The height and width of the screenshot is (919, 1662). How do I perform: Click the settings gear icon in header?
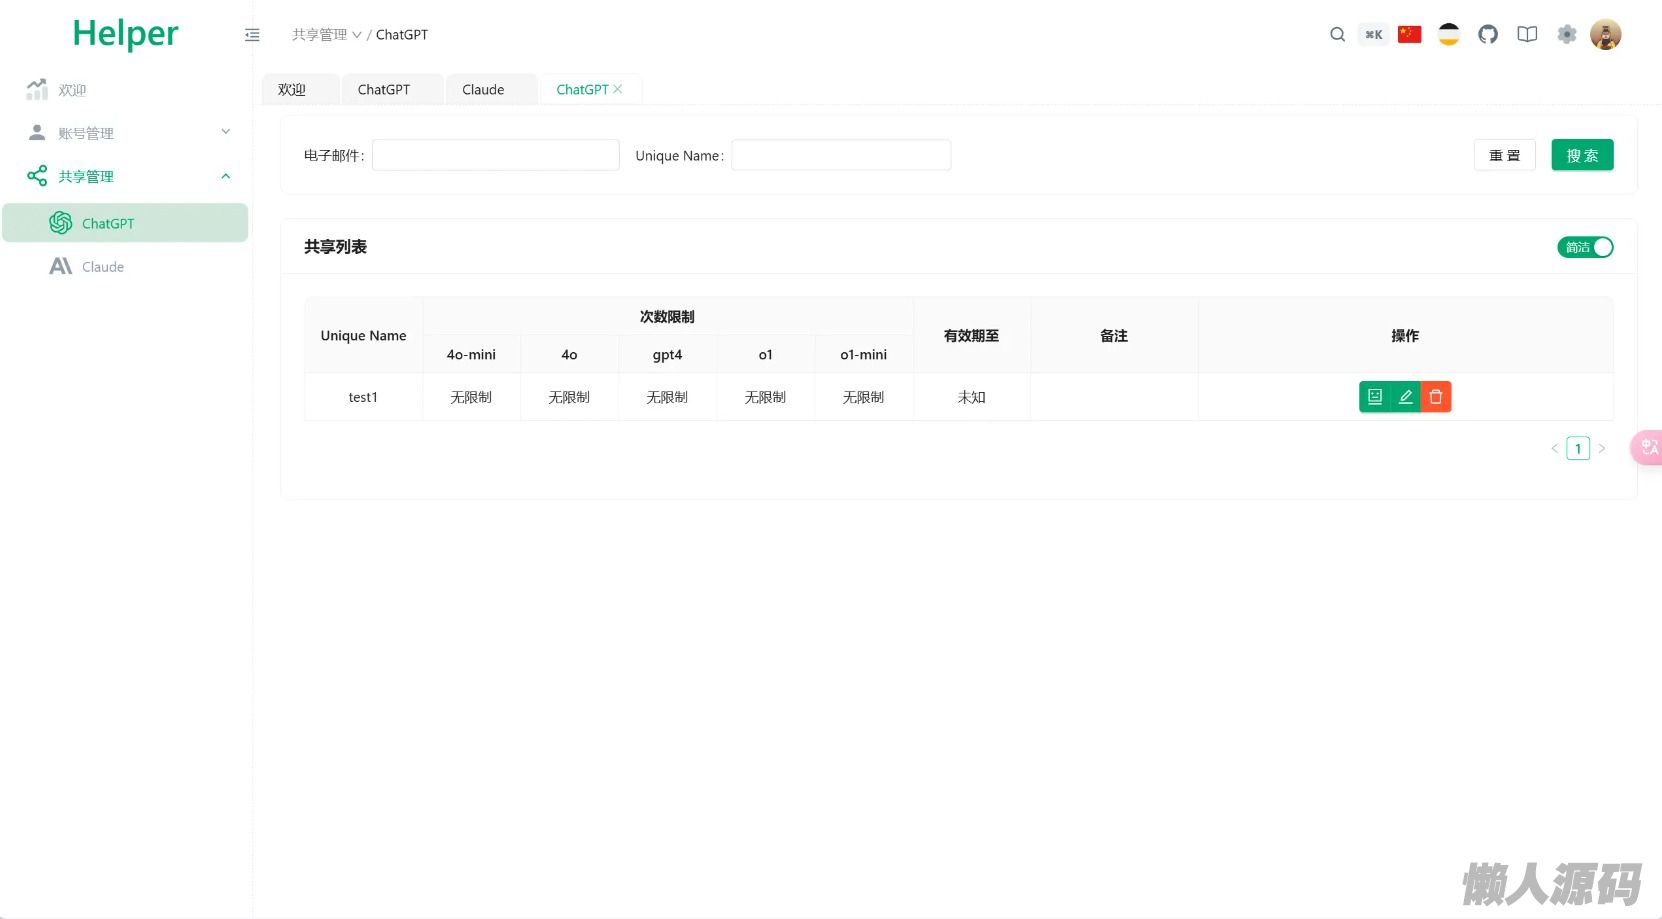[1566, 35]
